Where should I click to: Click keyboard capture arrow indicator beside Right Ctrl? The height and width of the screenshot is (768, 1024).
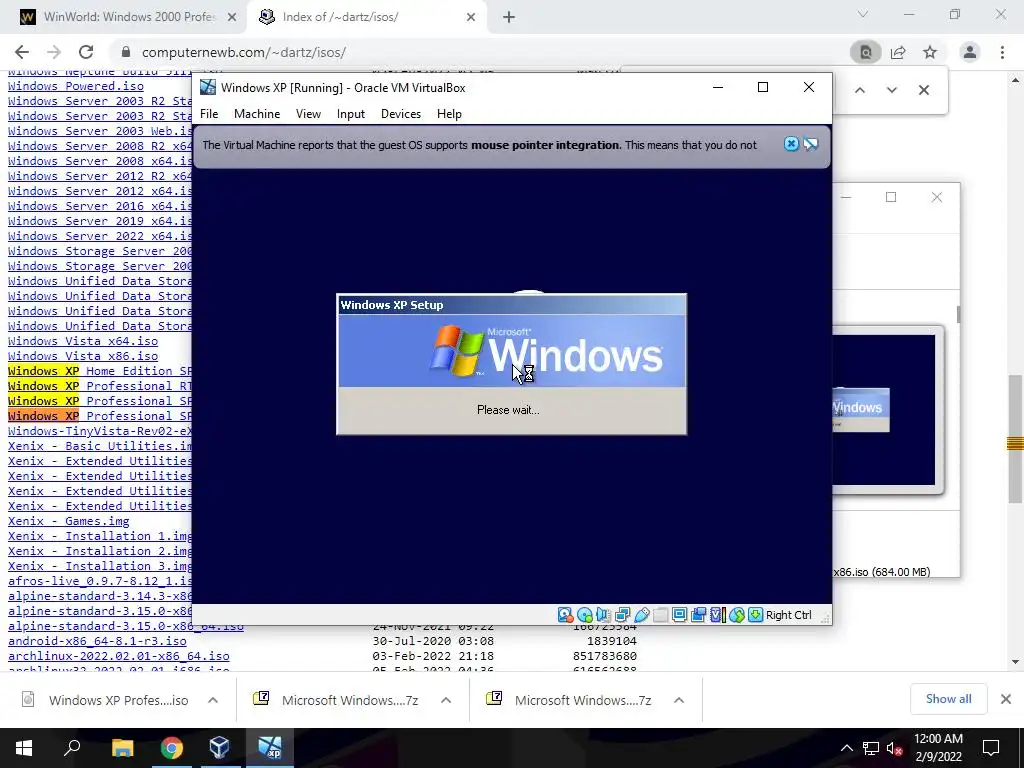(x=756, y=615)
